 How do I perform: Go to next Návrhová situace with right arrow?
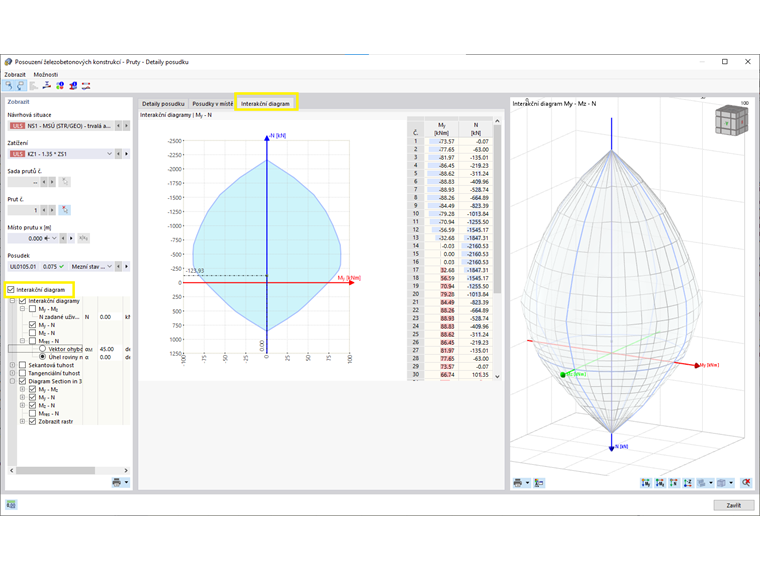(127, 126)
